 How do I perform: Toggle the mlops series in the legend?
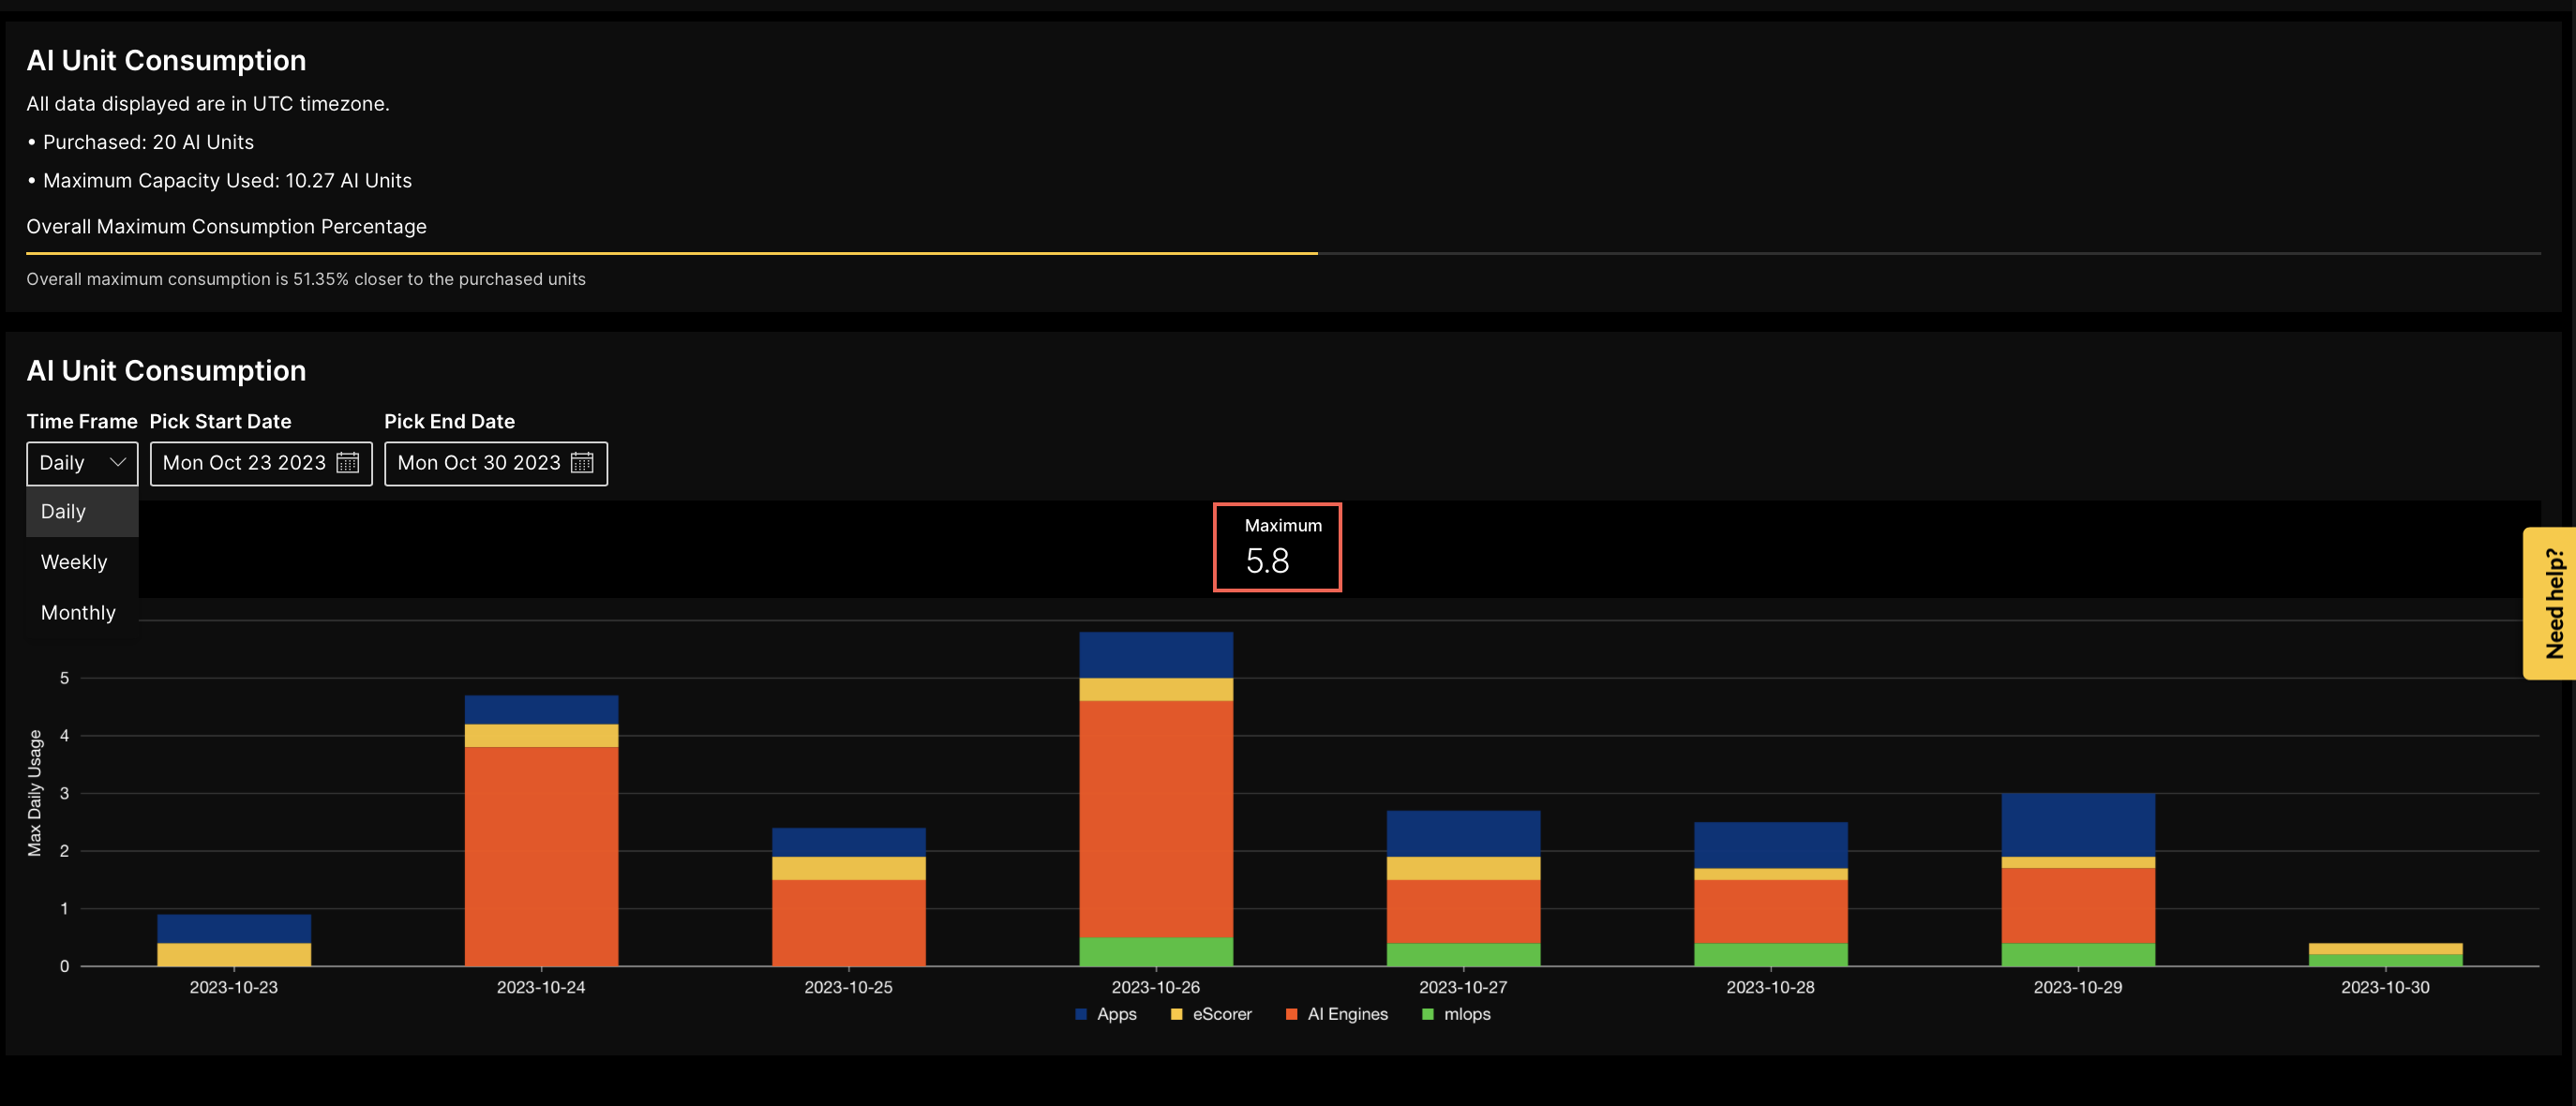tap(1456, 1014)
